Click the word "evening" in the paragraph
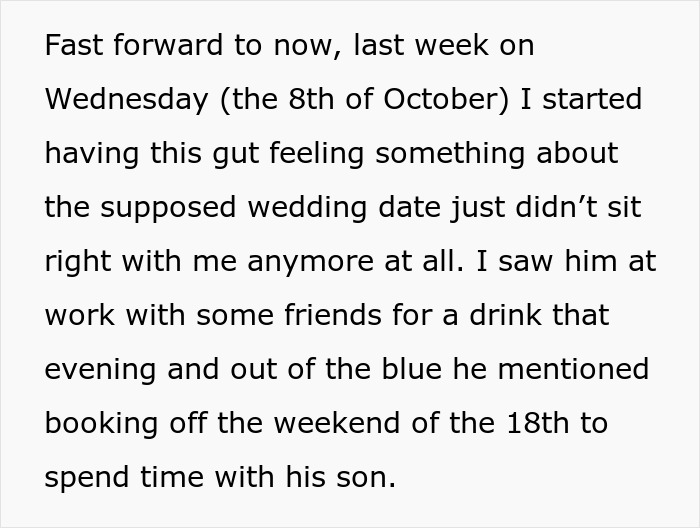 tap(96, 369)
